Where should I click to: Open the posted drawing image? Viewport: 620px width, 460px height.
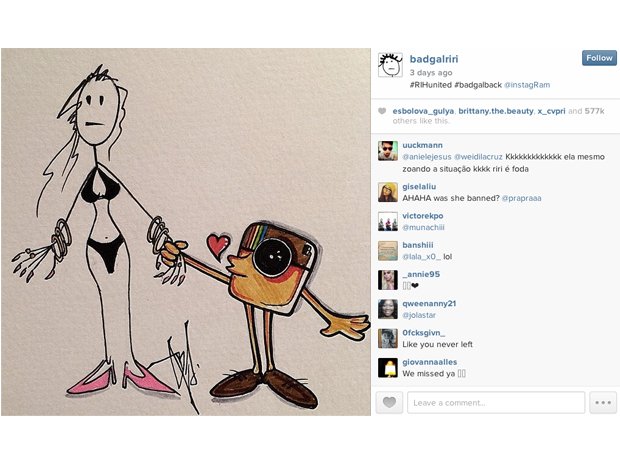(186, 232)
